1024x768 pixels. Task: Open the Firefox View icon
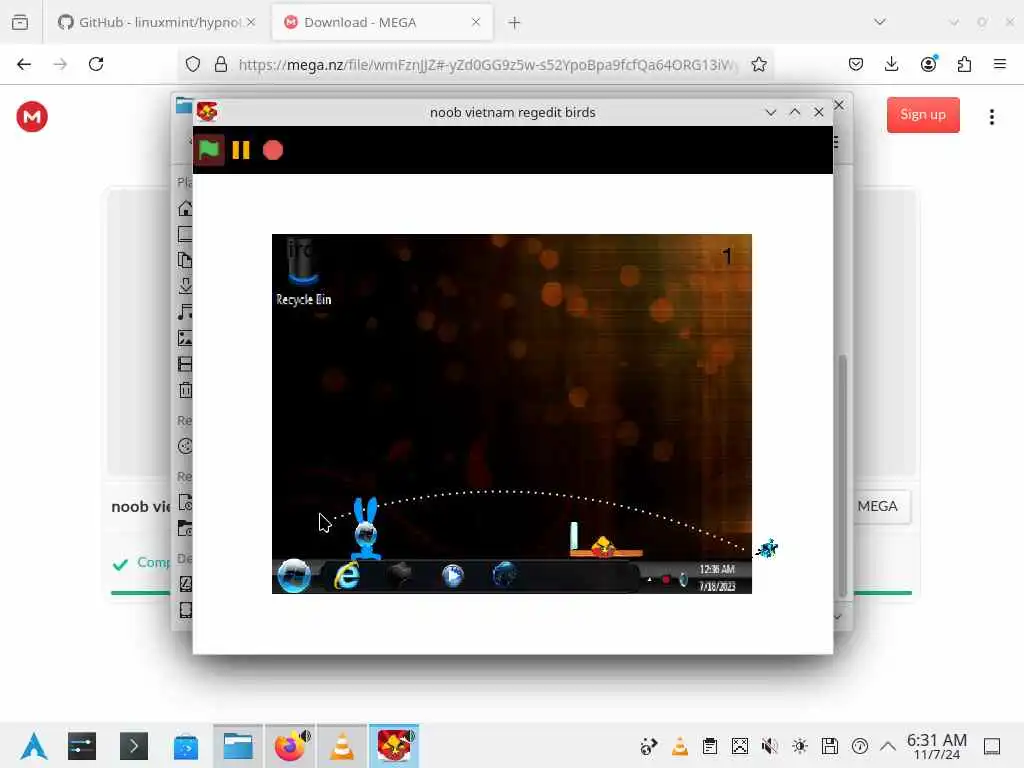pyautogui.click(x=20, y=23)
